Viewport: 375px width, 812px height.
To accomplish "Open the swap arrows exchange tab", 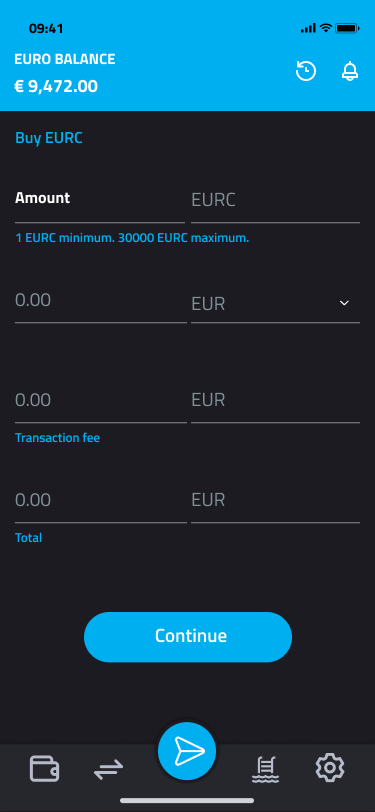I will tap(109, 769).
